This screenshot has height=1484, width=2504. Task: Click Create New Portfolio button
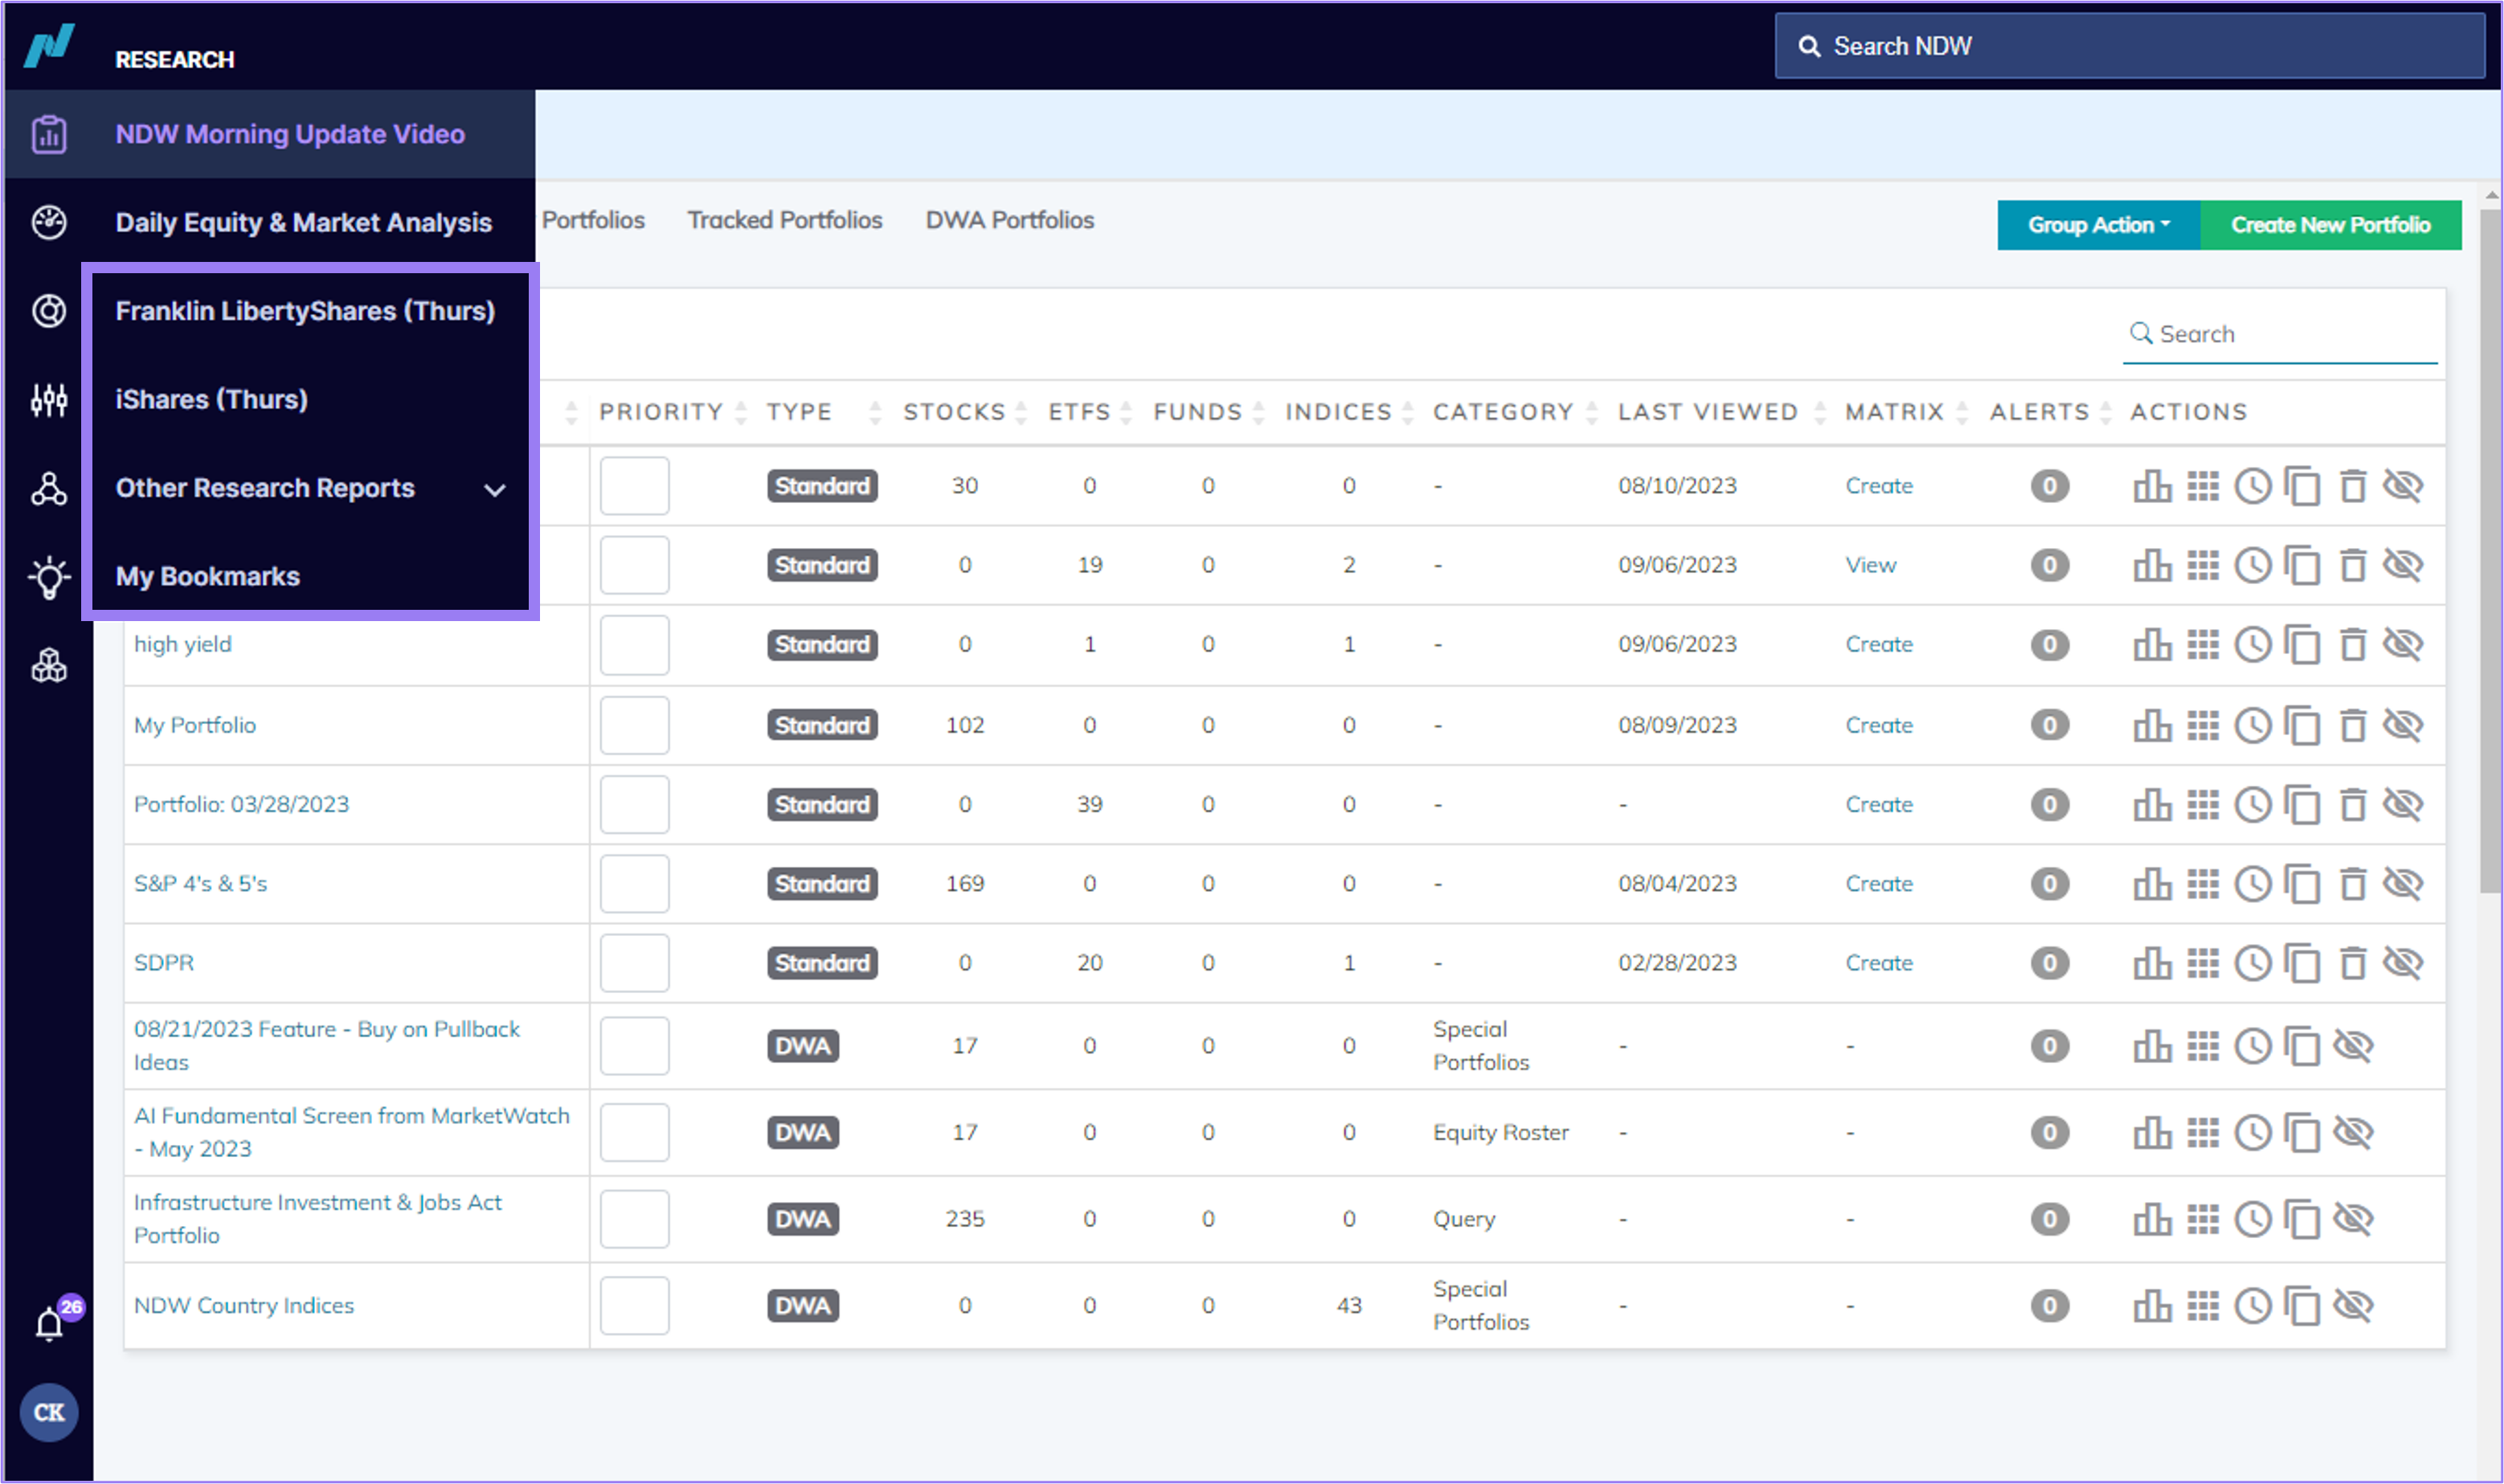[x=2330, y=225]
